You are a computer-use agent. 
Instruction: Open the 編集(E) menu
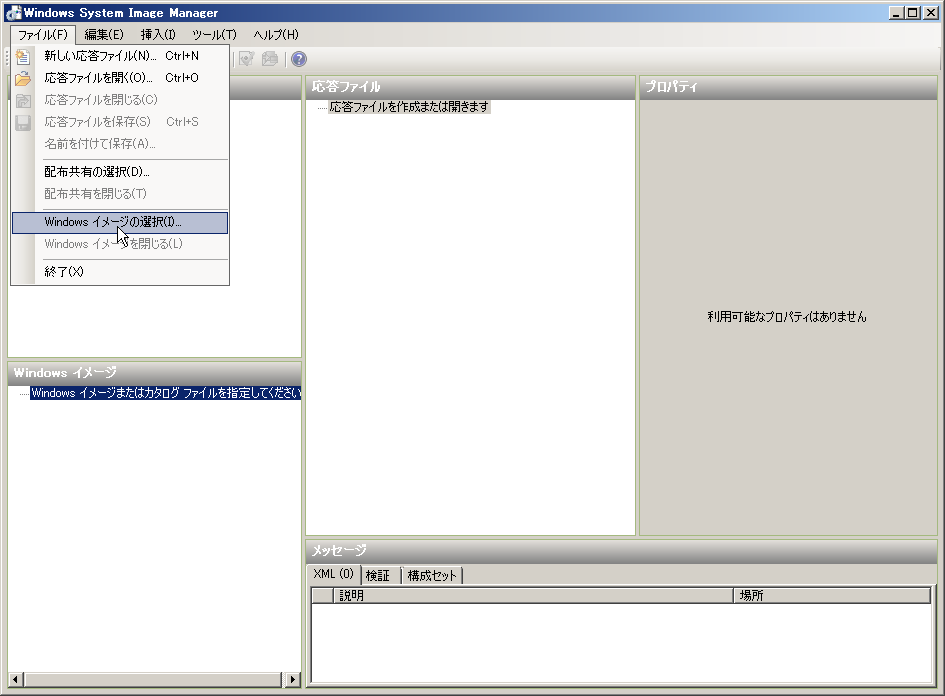[104, 35]
